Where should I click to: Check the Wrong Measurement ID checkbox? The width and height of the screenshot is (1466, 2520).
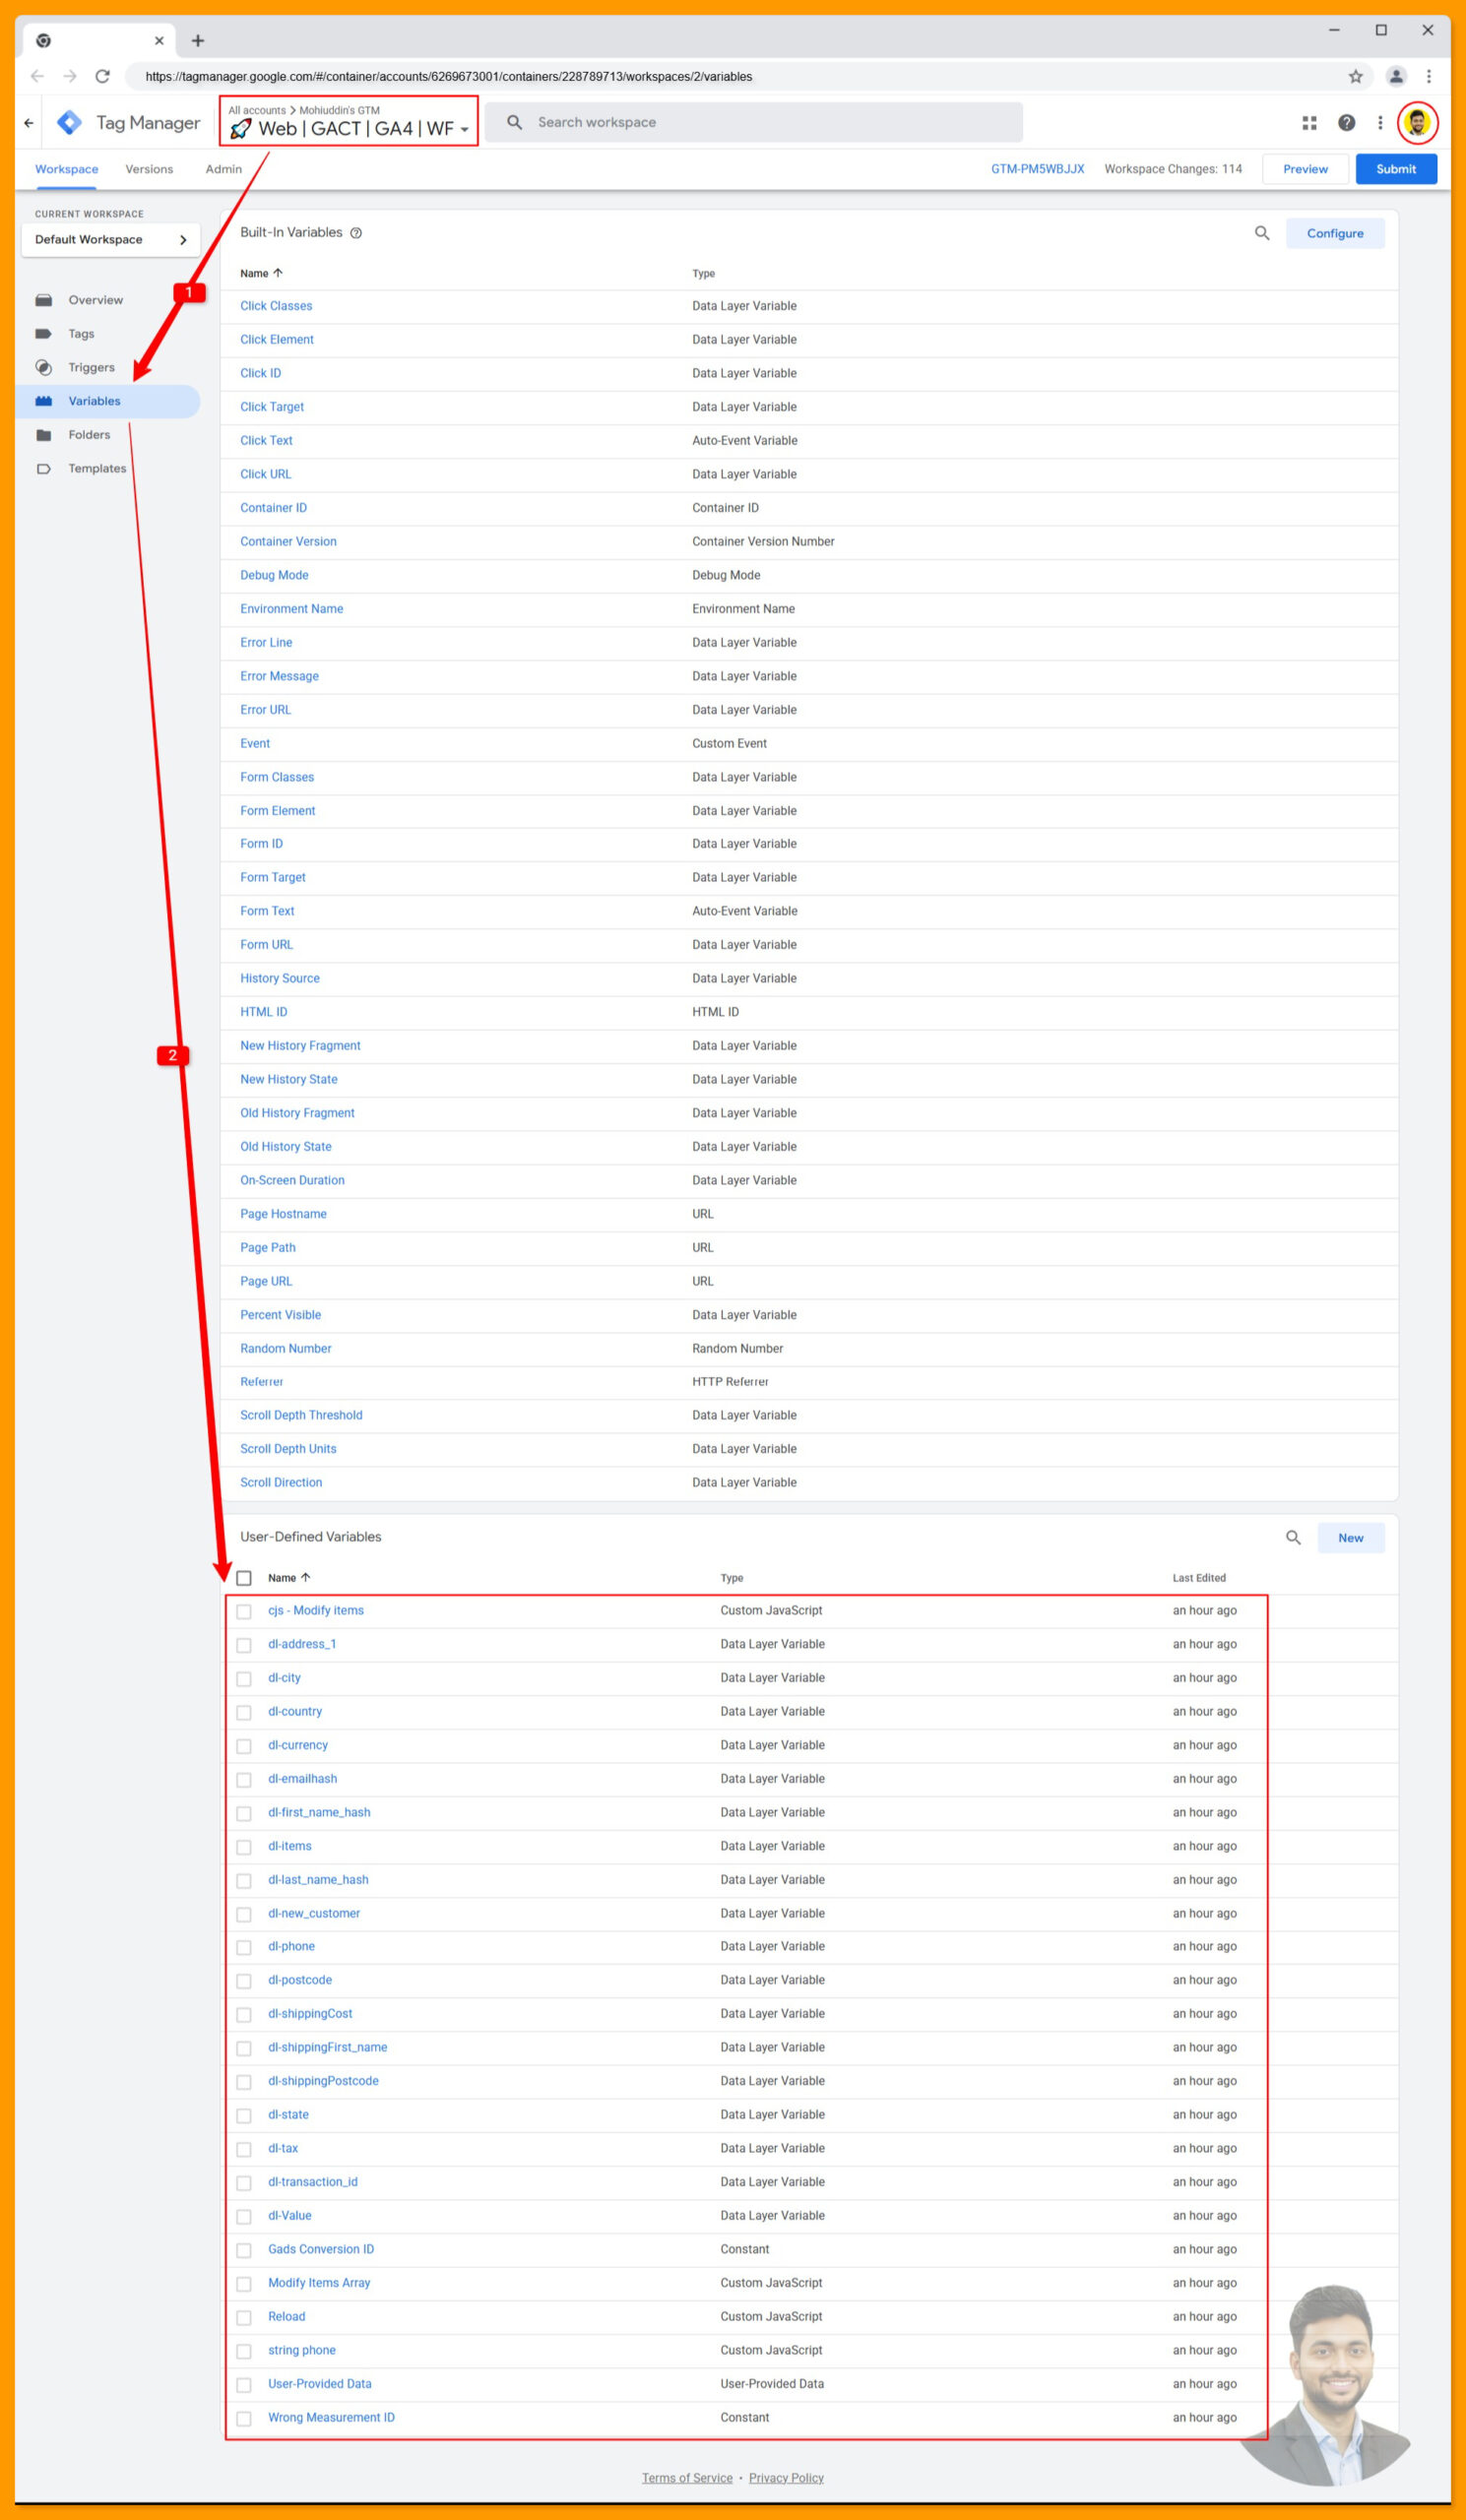(x=244, y=2419)
